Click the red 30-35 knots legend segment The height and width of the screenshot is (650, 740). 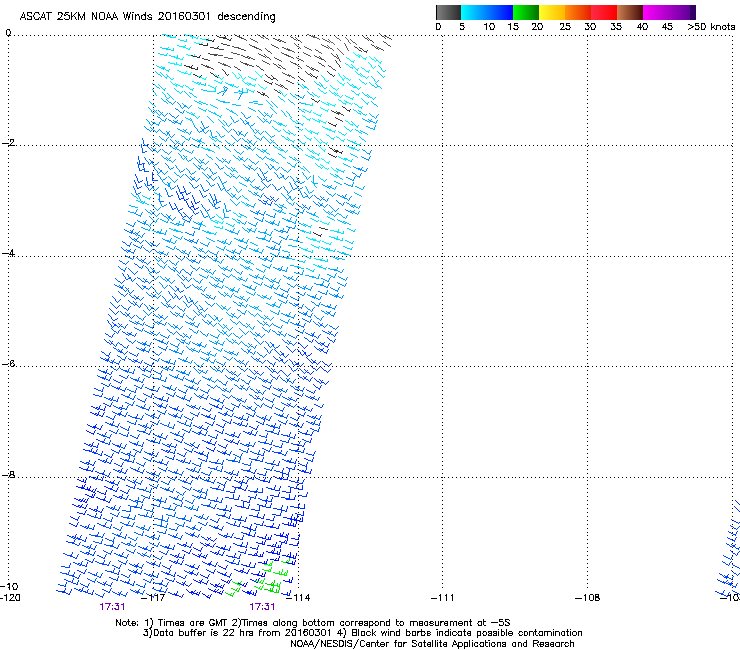[604, 12]
